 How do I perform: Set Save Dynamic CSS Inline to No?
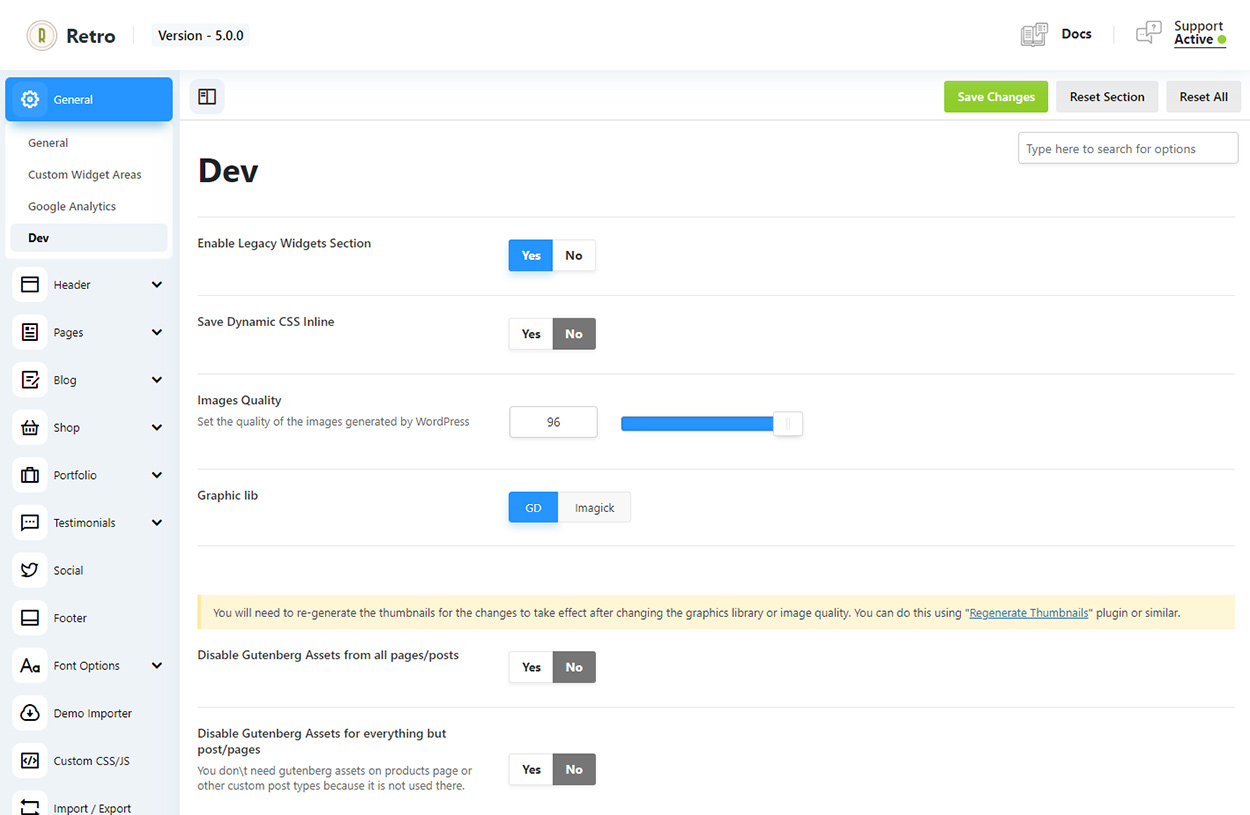click(x=574, y=334)
